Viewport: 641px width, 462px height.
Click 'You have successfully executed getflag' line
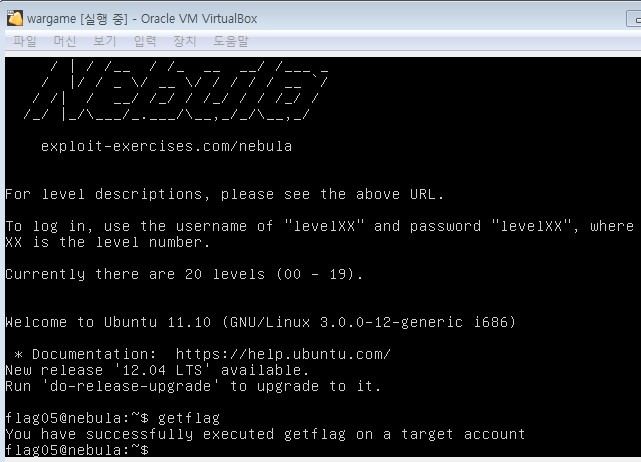pos(265,434)
